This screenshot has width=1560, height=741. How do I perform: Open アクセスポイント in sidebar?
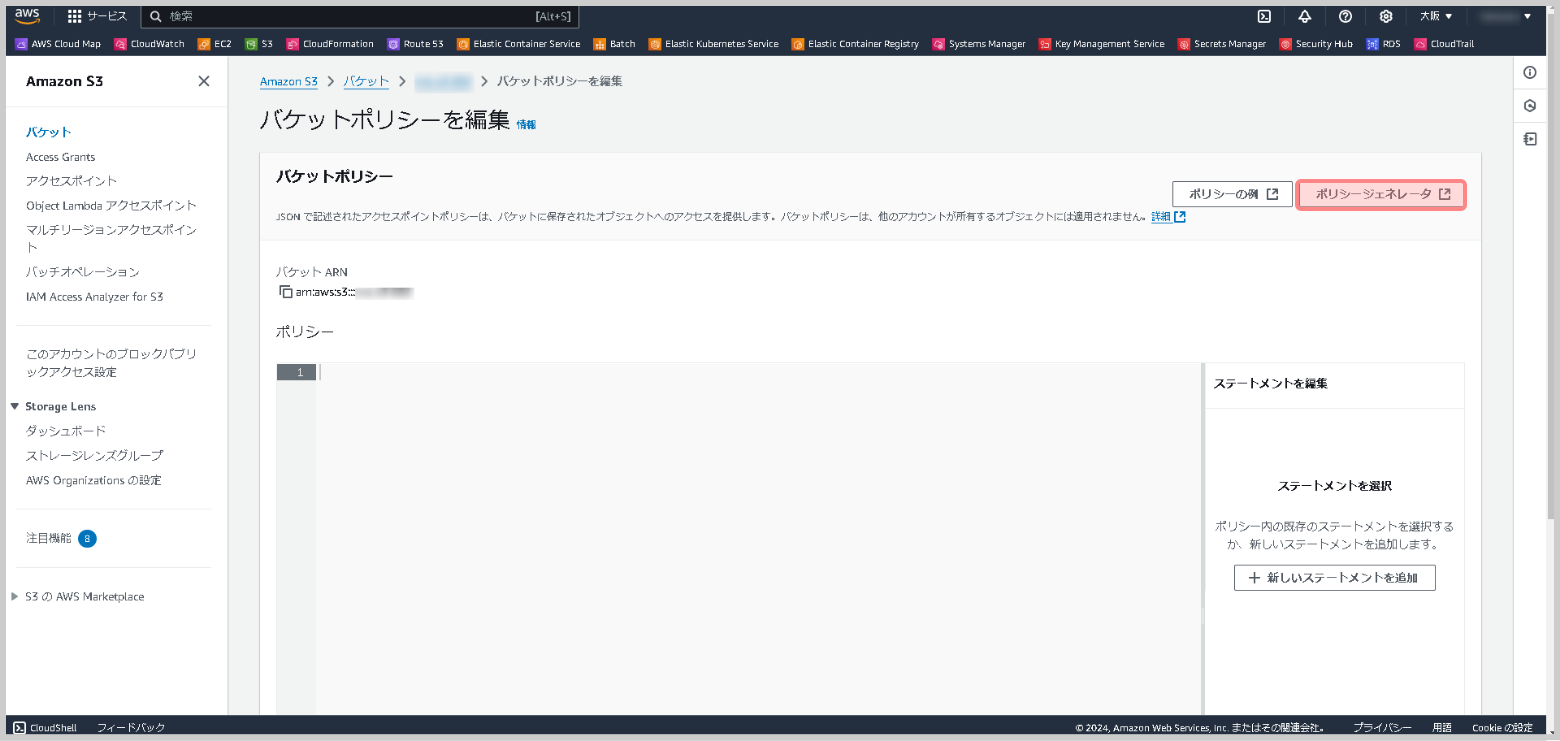click(72, 181)
